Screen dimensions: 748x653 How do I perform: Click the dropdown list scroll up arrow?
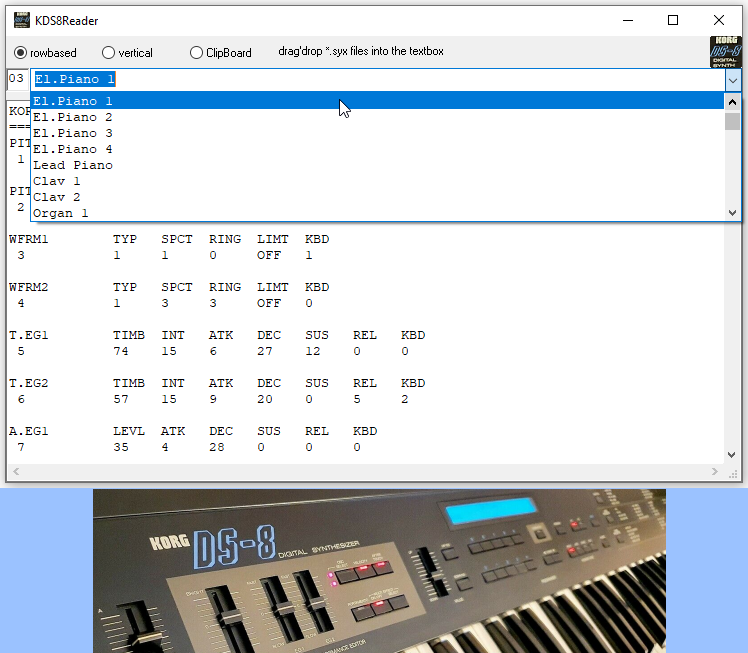tap(732, 102)
